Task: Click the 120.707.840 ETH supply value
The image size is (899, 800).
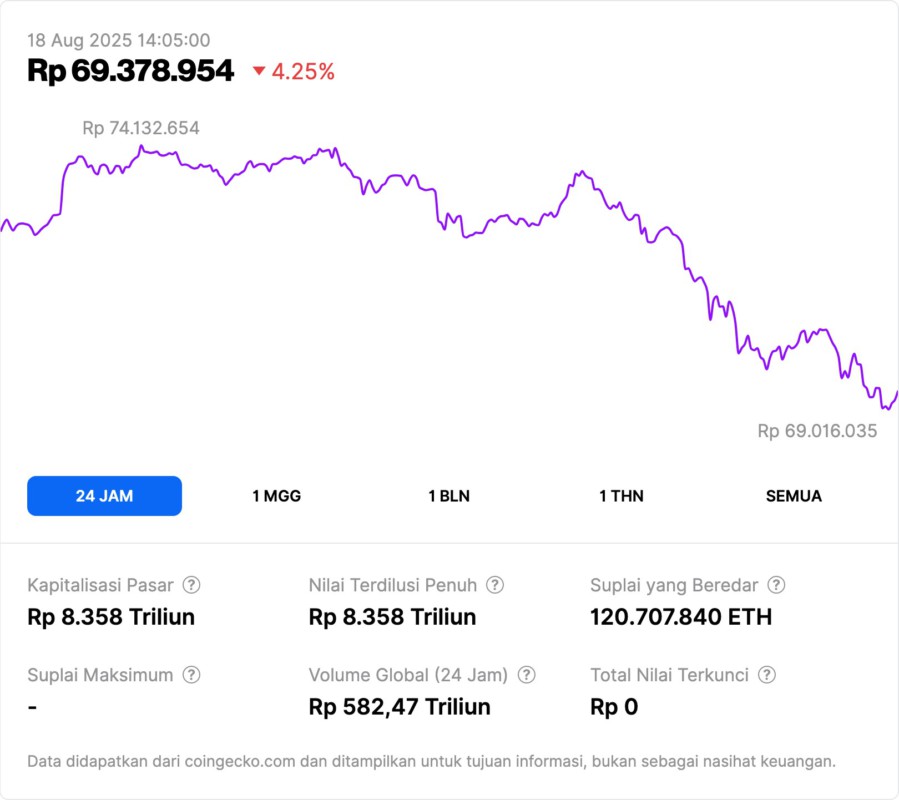Action: click(681, 617)
